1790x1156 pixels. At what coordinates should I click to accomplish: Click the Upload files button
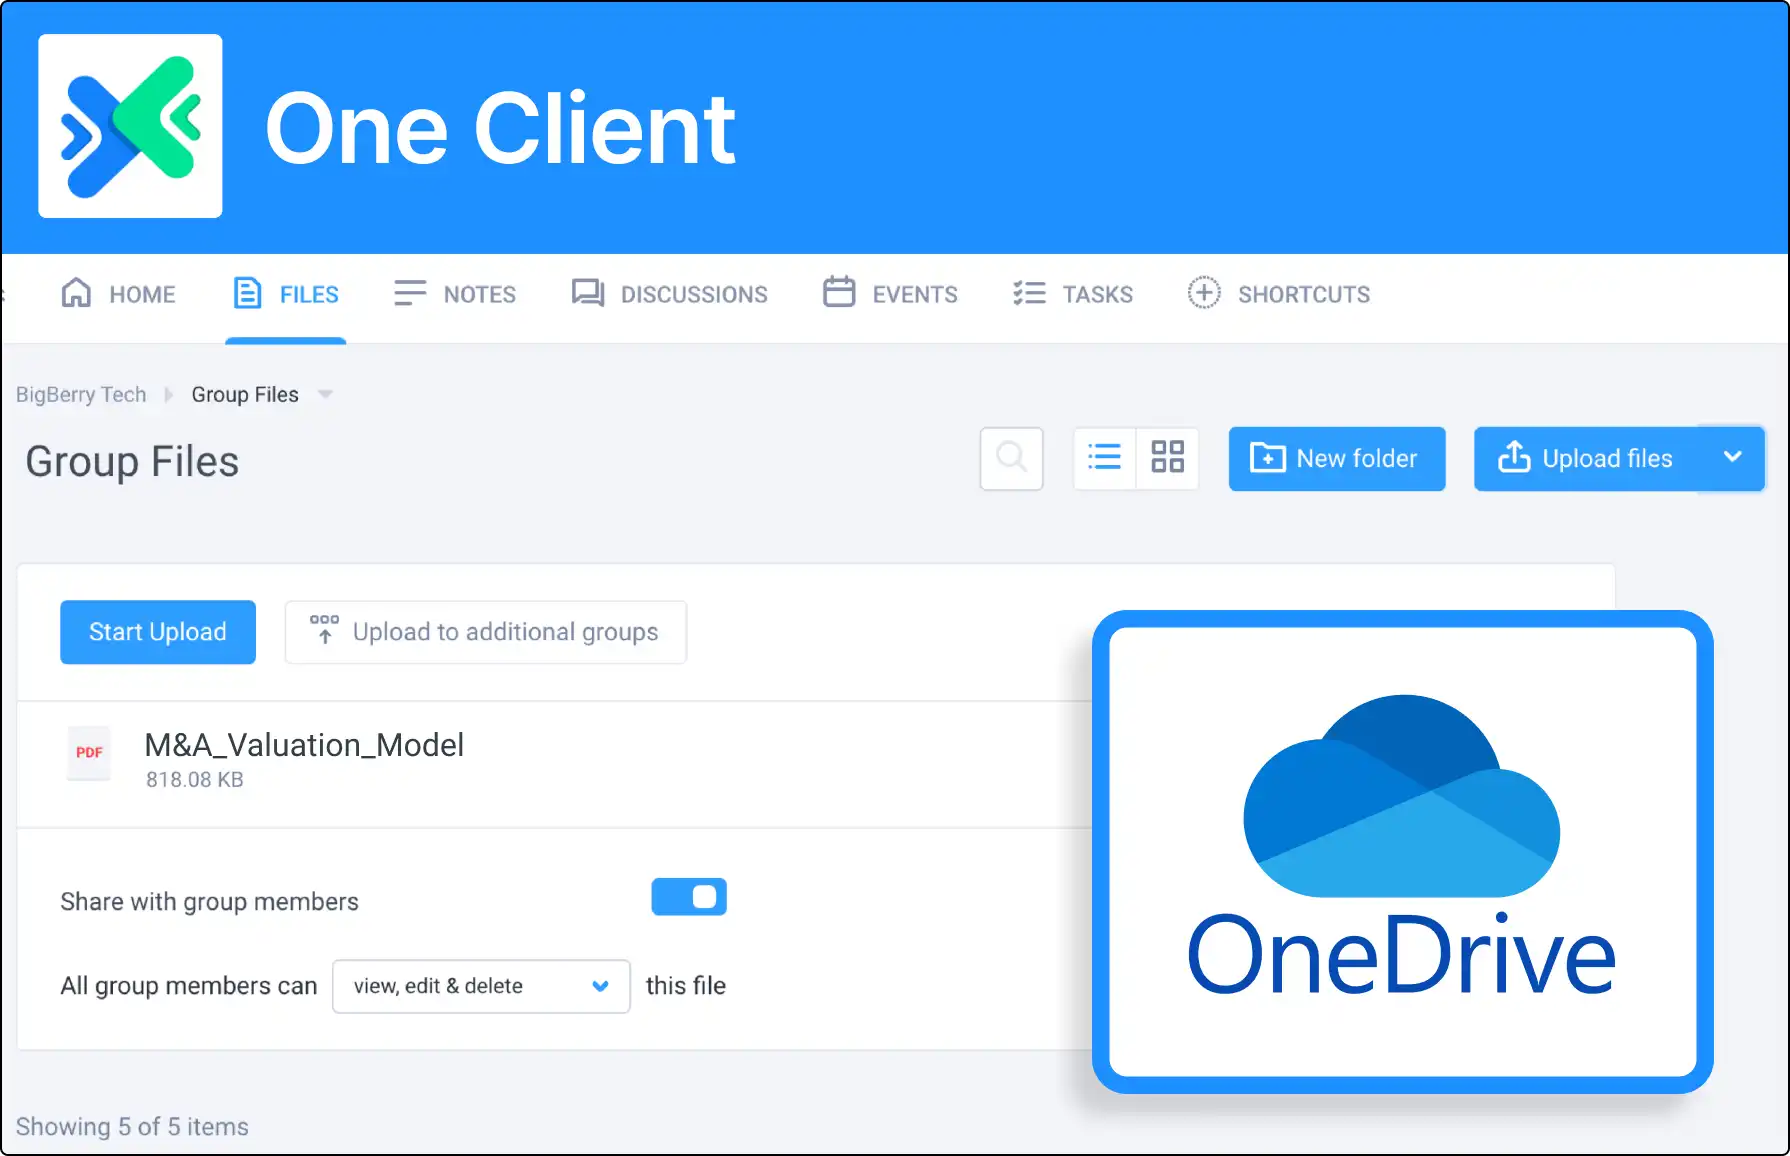[x=1586, y=459]
